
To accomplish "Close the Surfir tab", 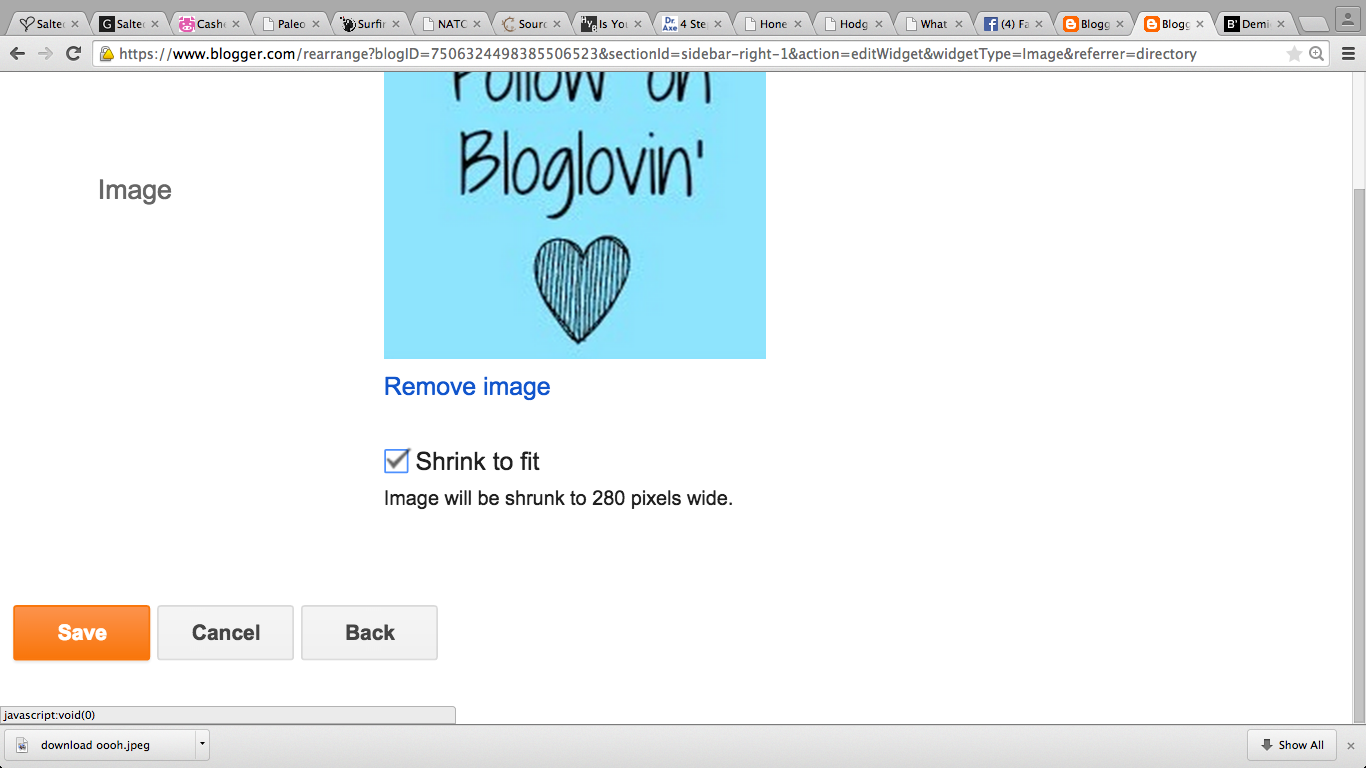I will coord(398,24).
